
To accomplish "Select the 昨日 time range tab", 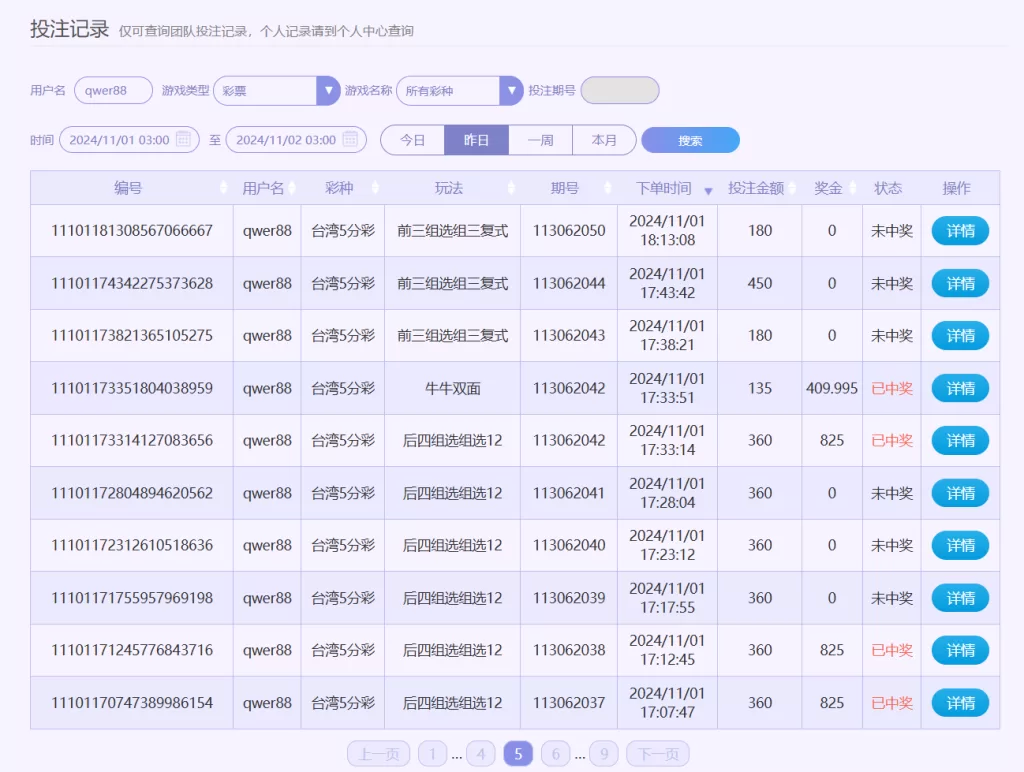I will click(x=476, y=140).
